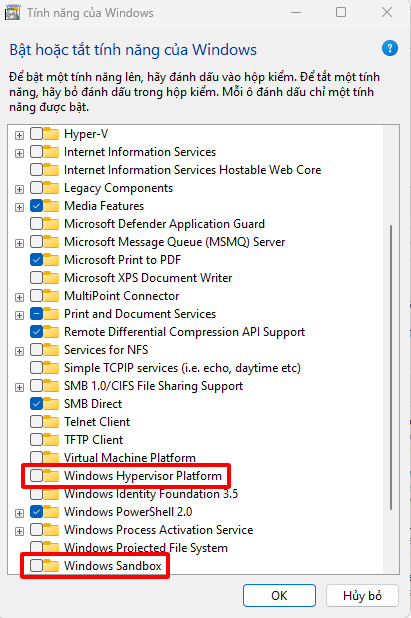The height and width of the screenshot is (618, 411).
Task: Click the Windows Features title bar icon
Action: (12, 13)
